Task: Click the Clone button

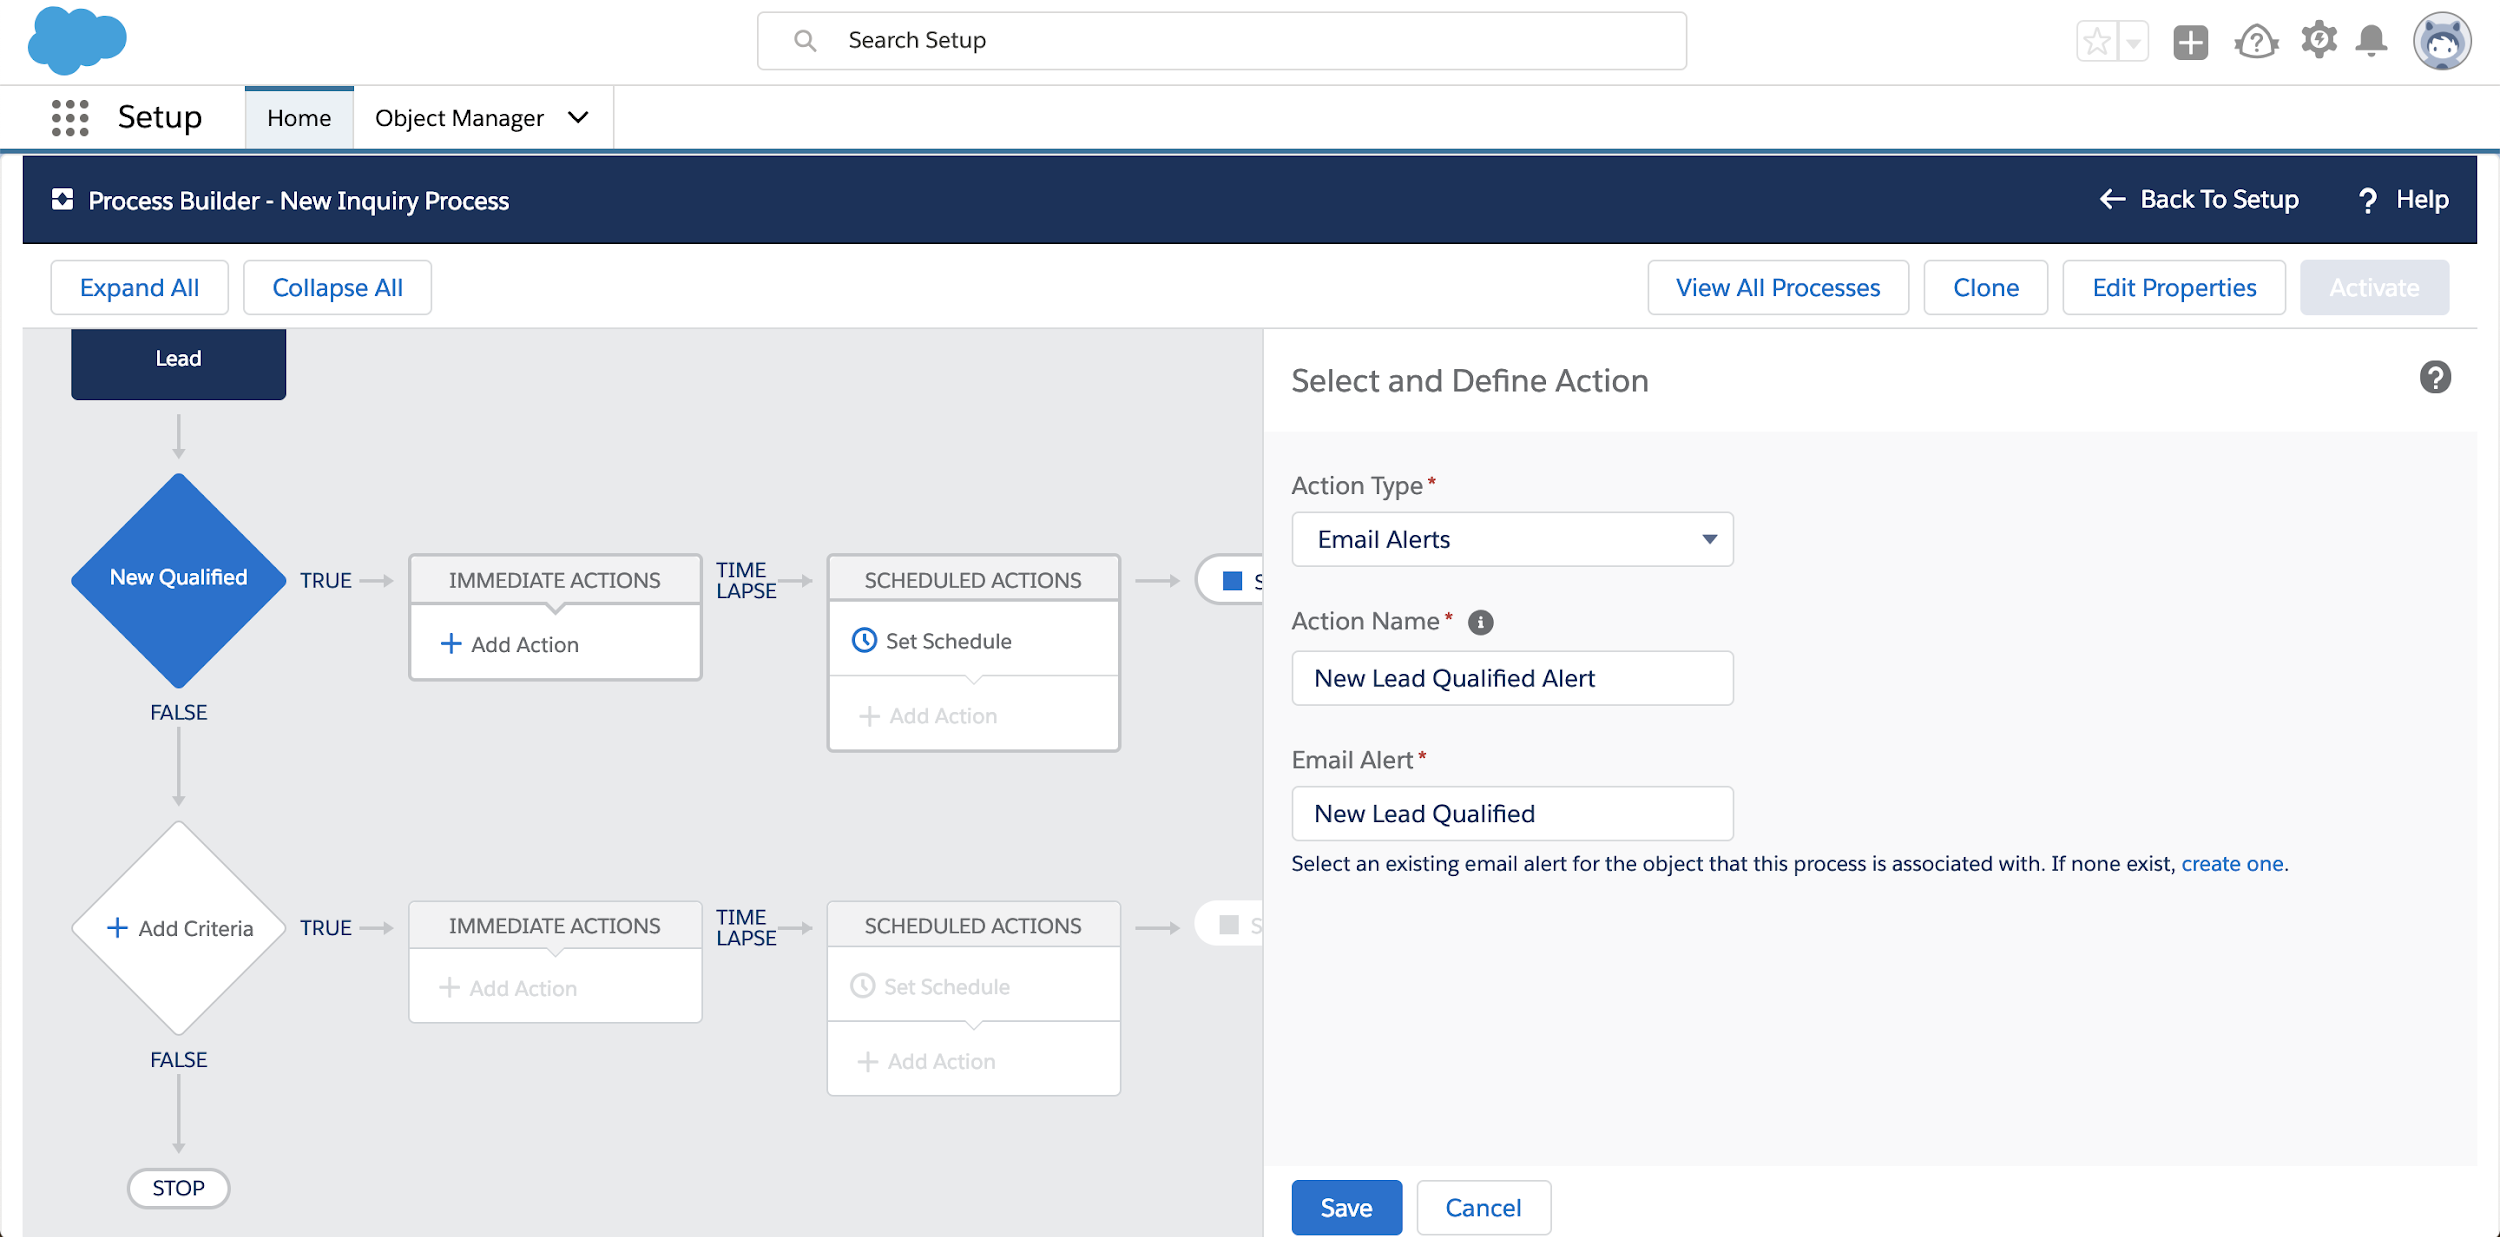Action: click(x=1985, y=288)
